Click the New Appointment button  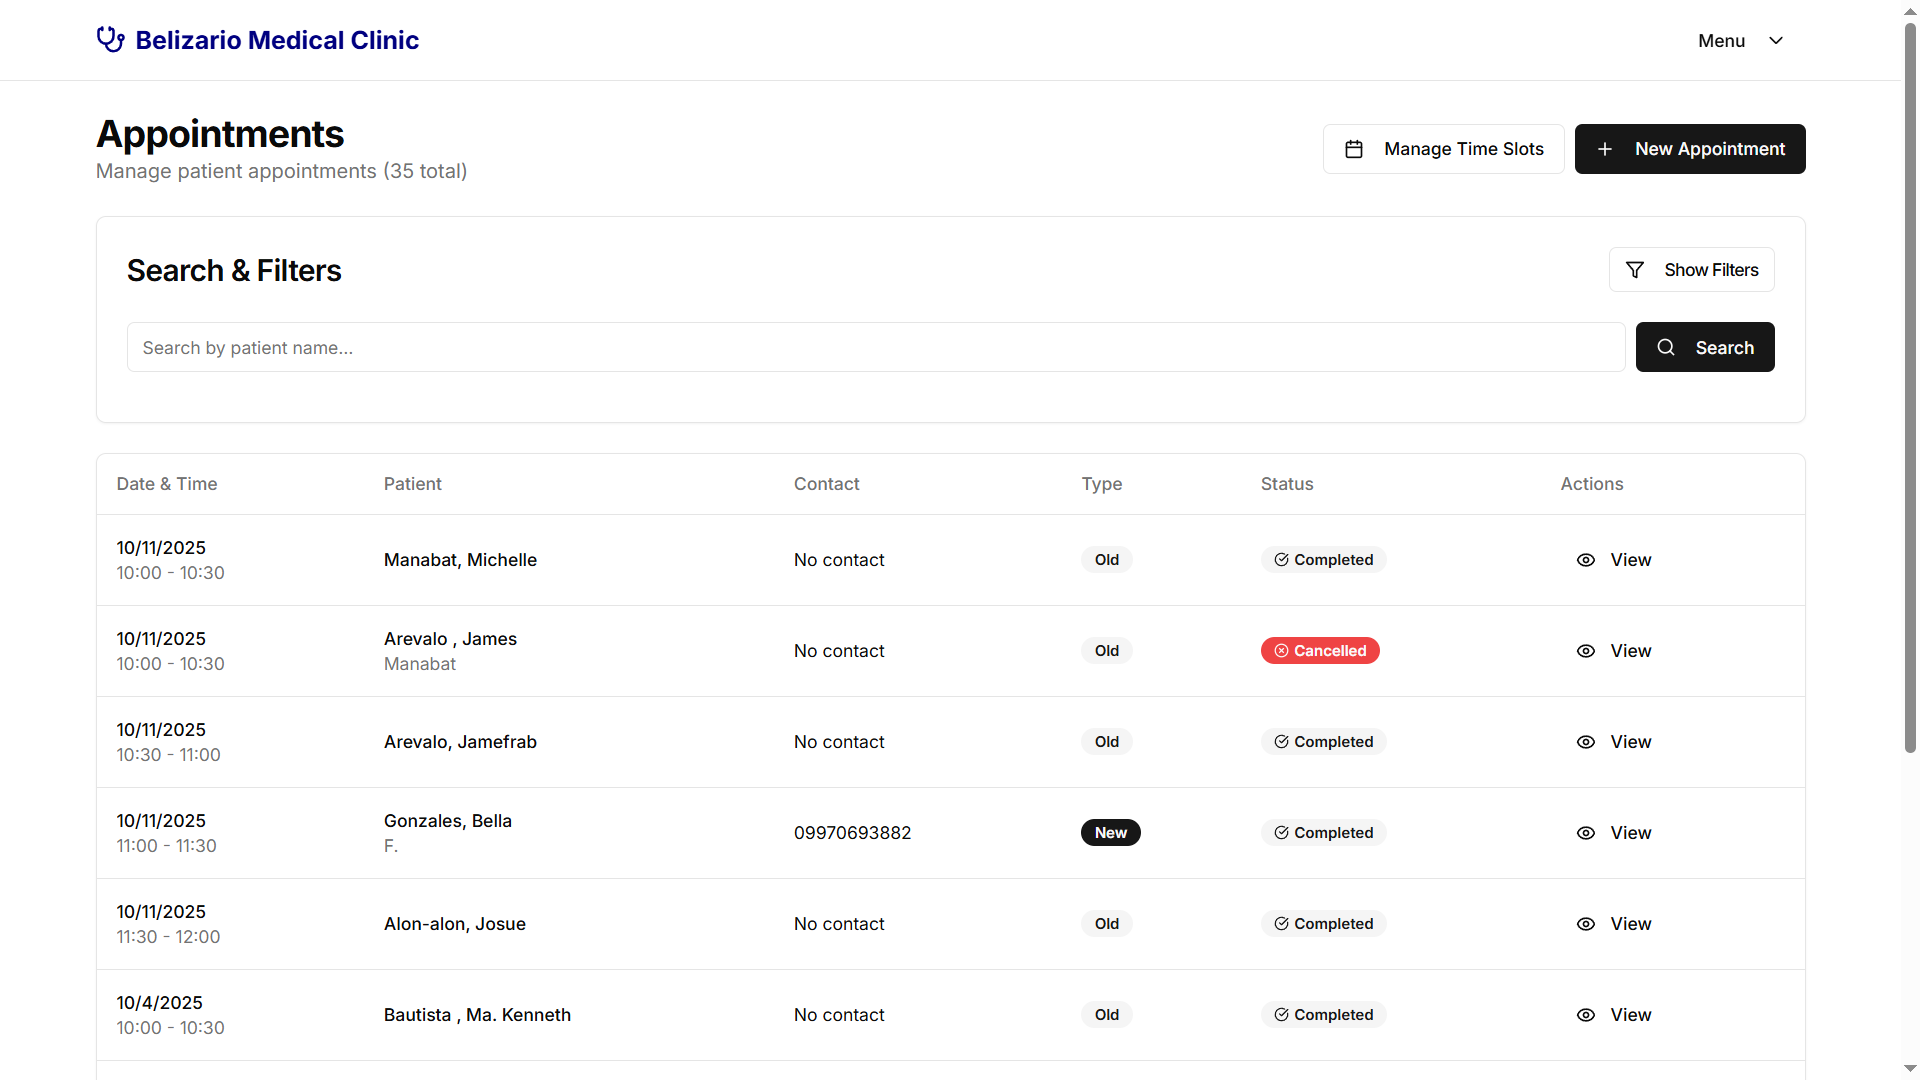click(1690, 149)
